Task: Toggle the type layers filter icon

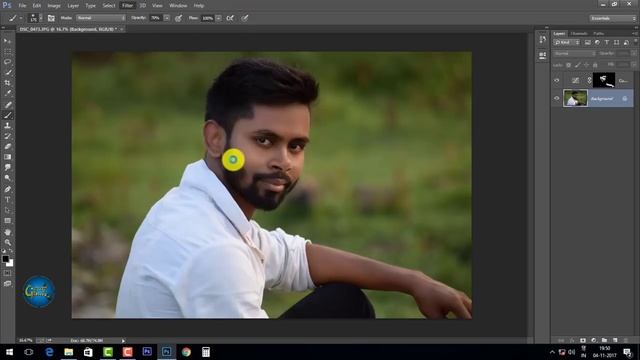Action: (607, 42)
